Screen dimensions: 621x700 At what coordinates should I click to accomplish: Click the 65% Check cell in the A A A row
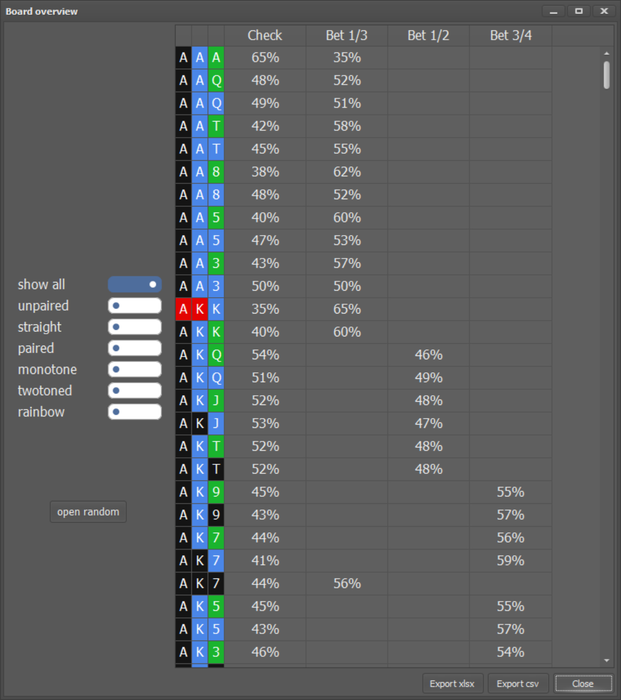[x=265, y=58]
